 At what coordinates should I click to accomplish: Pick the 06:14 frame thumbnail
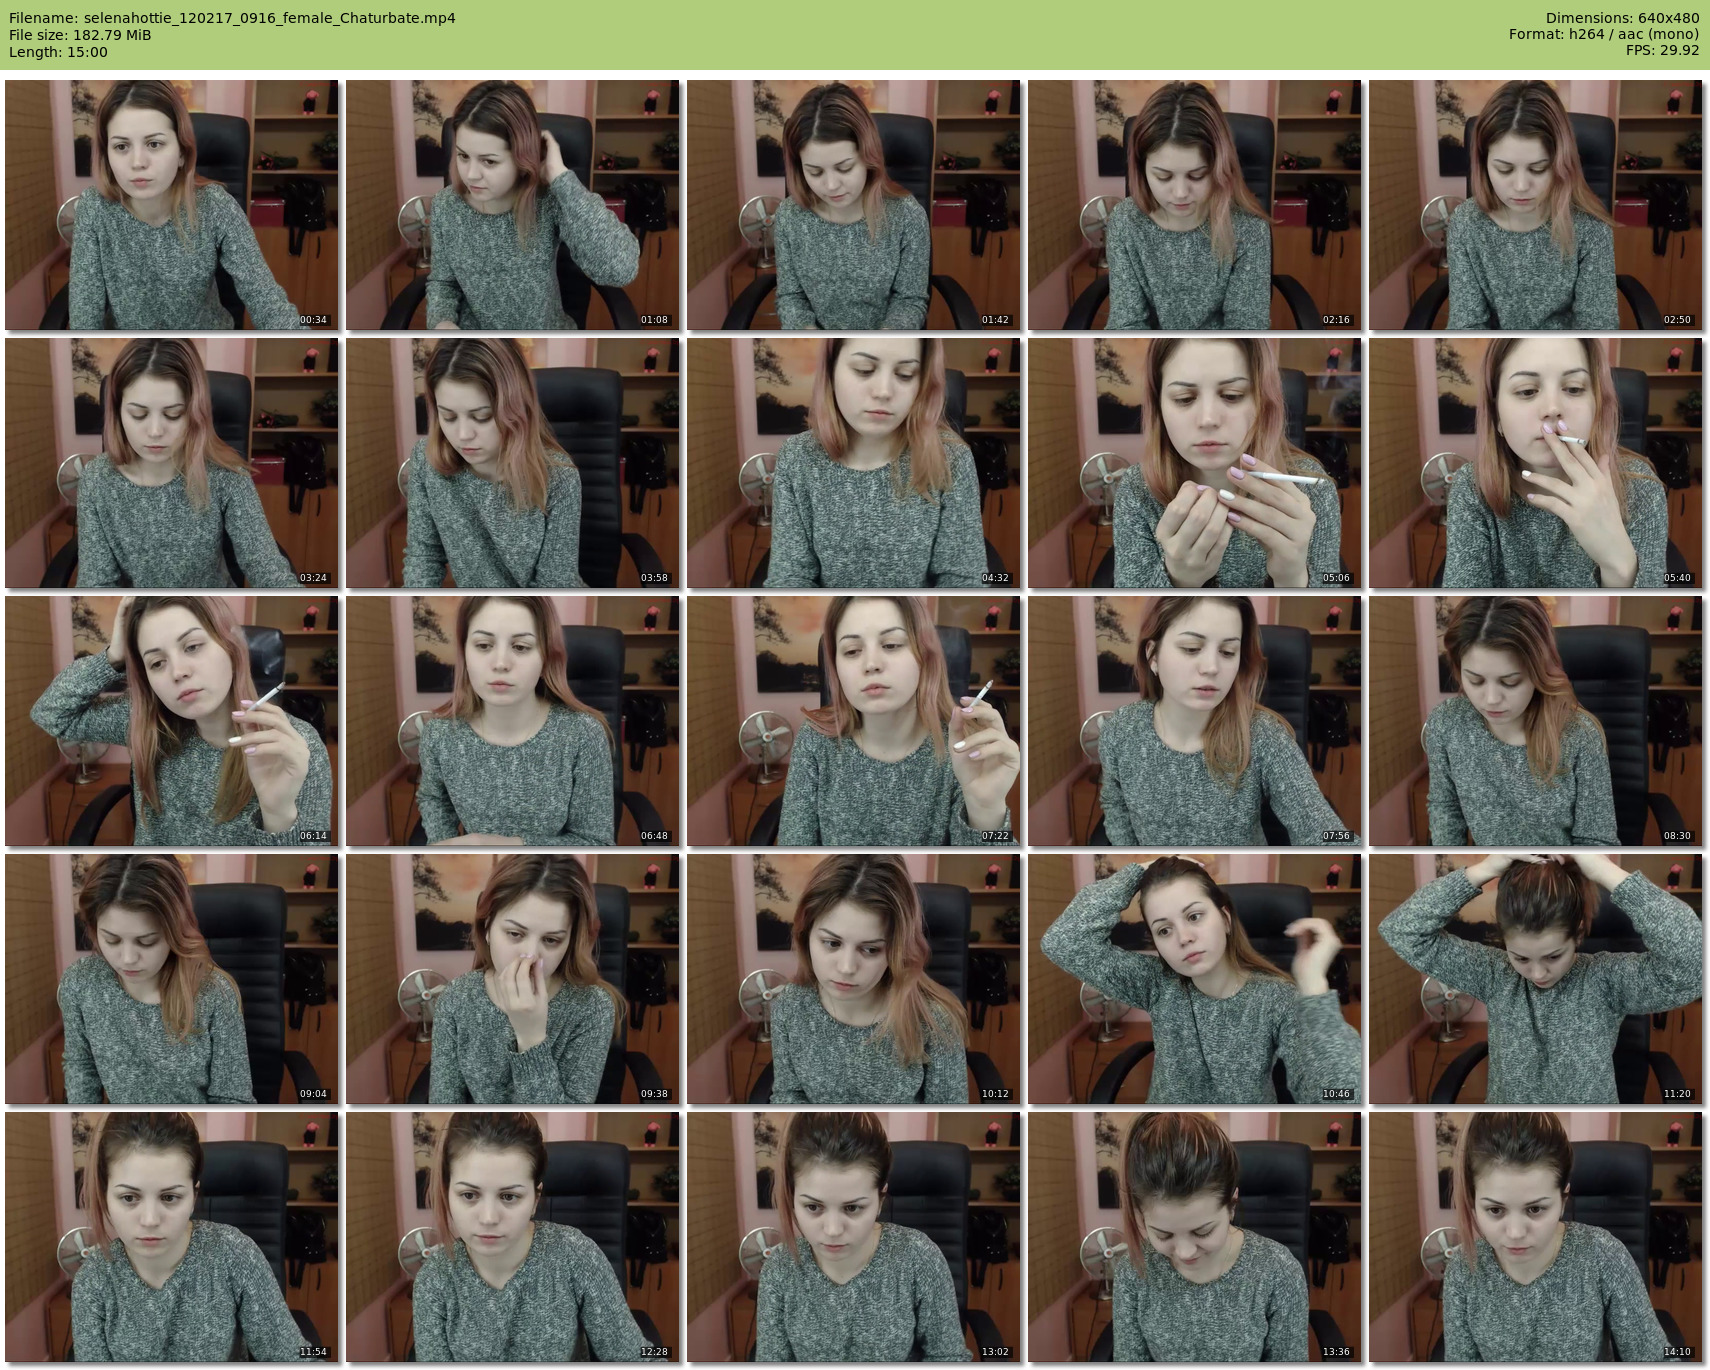tap(172, 721)
